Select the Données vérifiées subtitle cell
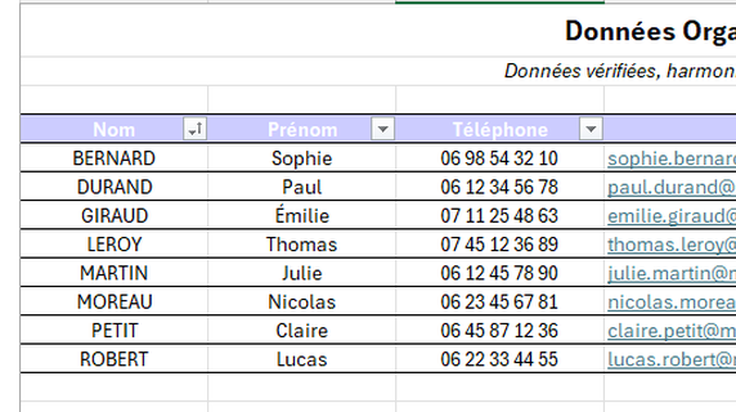Image resolution: width=736 pixels, height=412 pixels. coord(620,71)
